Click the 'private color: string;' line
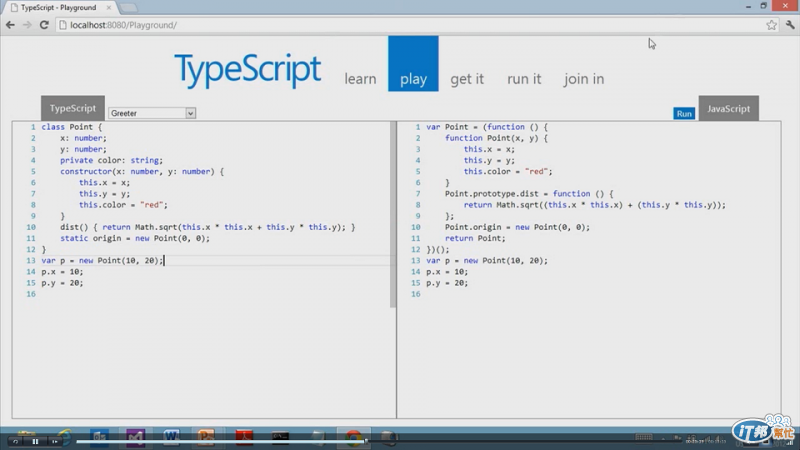 click(x=111, y=160)
